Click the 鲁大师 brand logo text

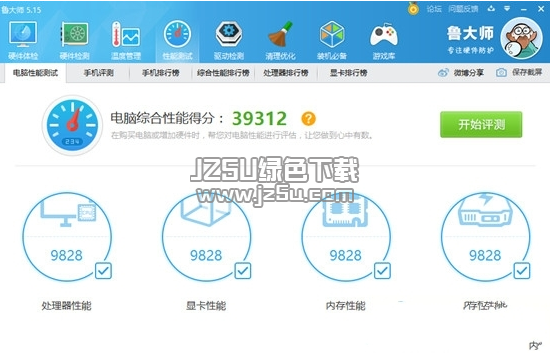tap(470, 33)
